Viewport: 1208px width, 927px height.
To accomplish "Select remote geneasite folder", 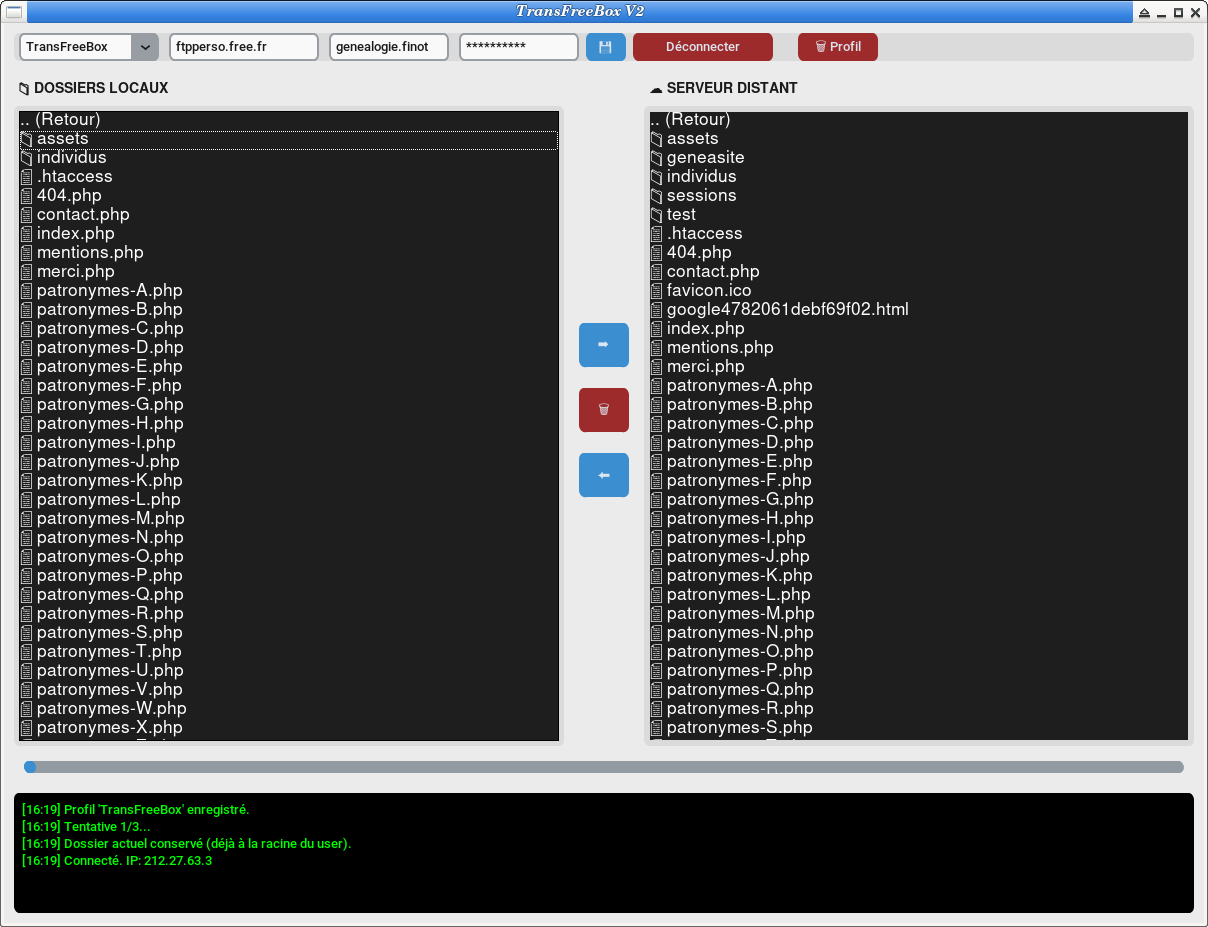I will (x=919, y=158).
